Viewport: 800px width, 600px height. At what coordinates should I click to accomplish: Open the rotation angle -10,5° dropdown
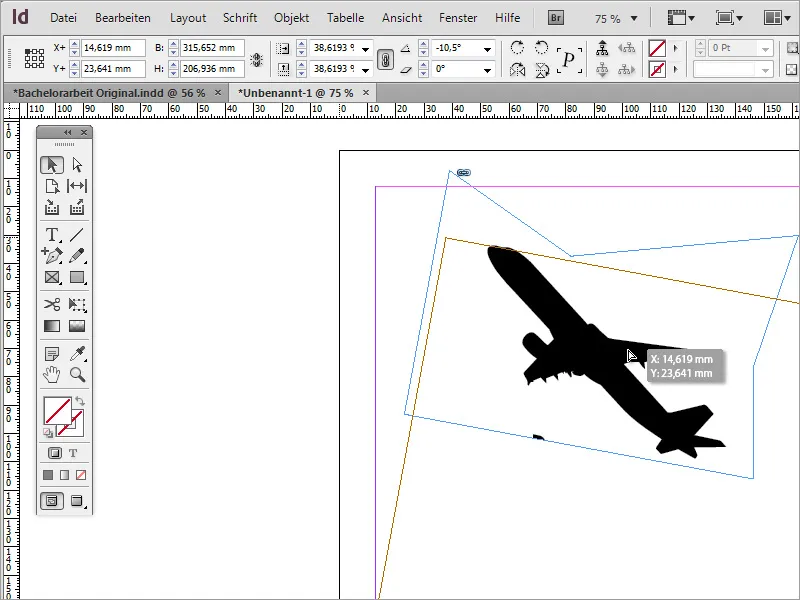tap(487, 49)
